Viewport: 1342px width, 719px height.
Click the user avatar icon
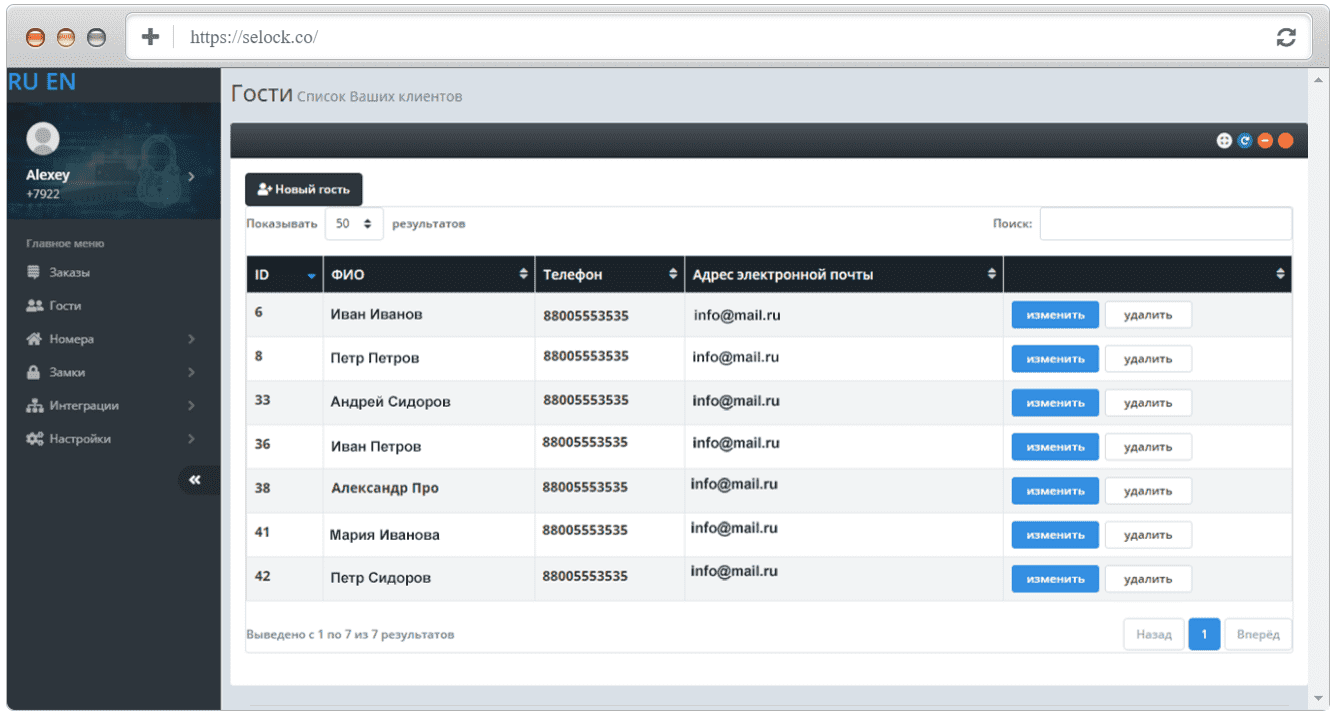[x=42, y=139]
